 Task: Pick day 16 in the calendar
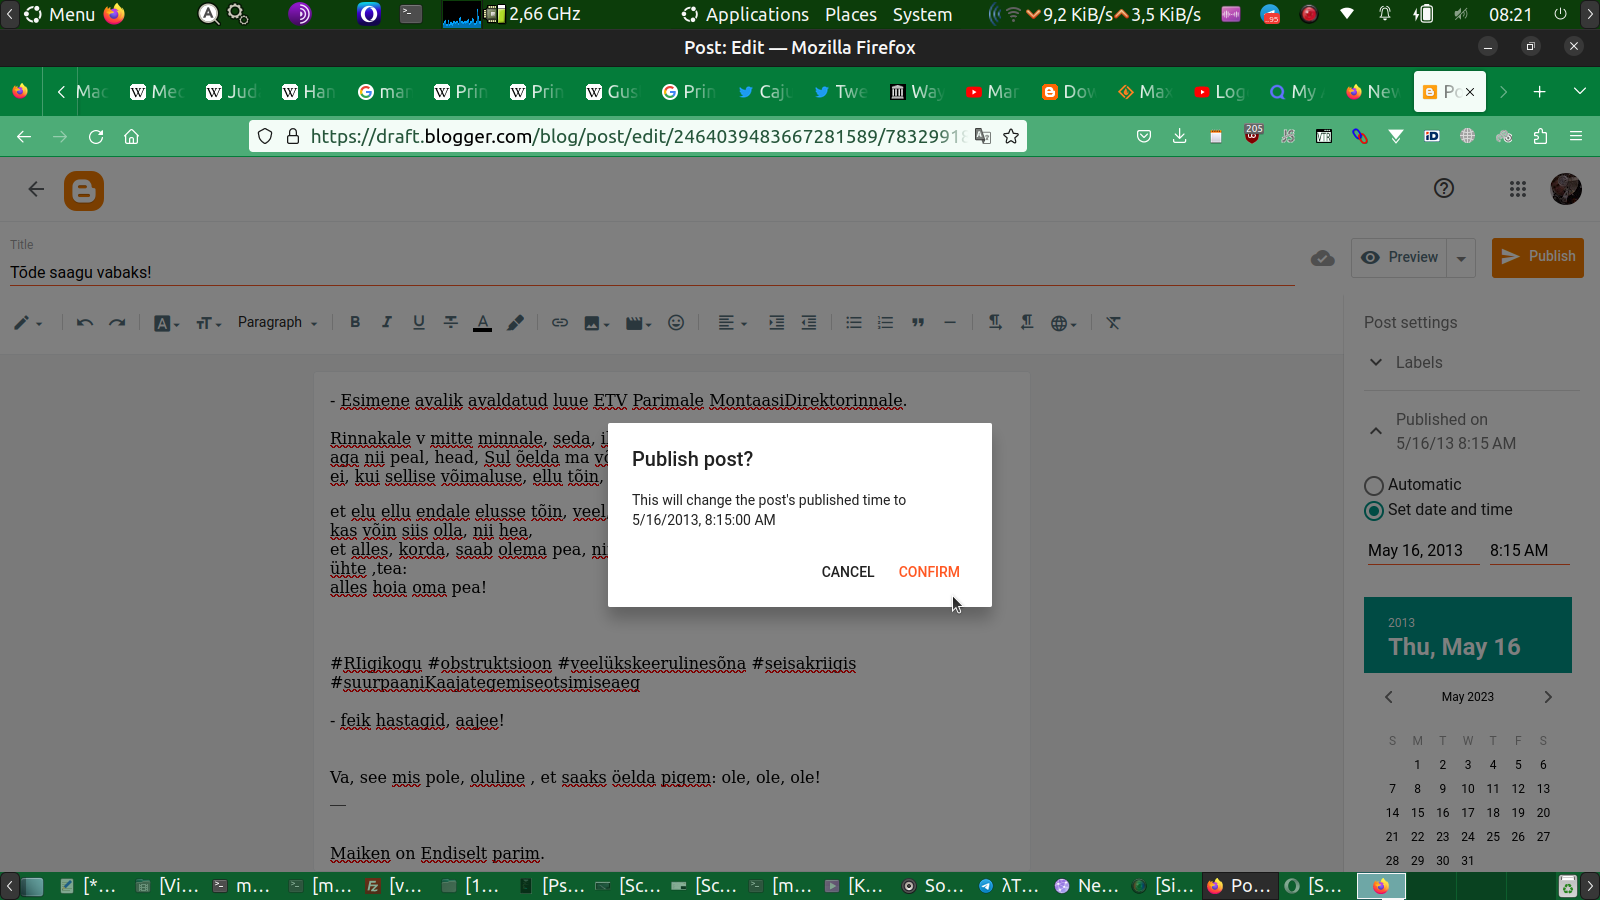tap(1443, 813)
